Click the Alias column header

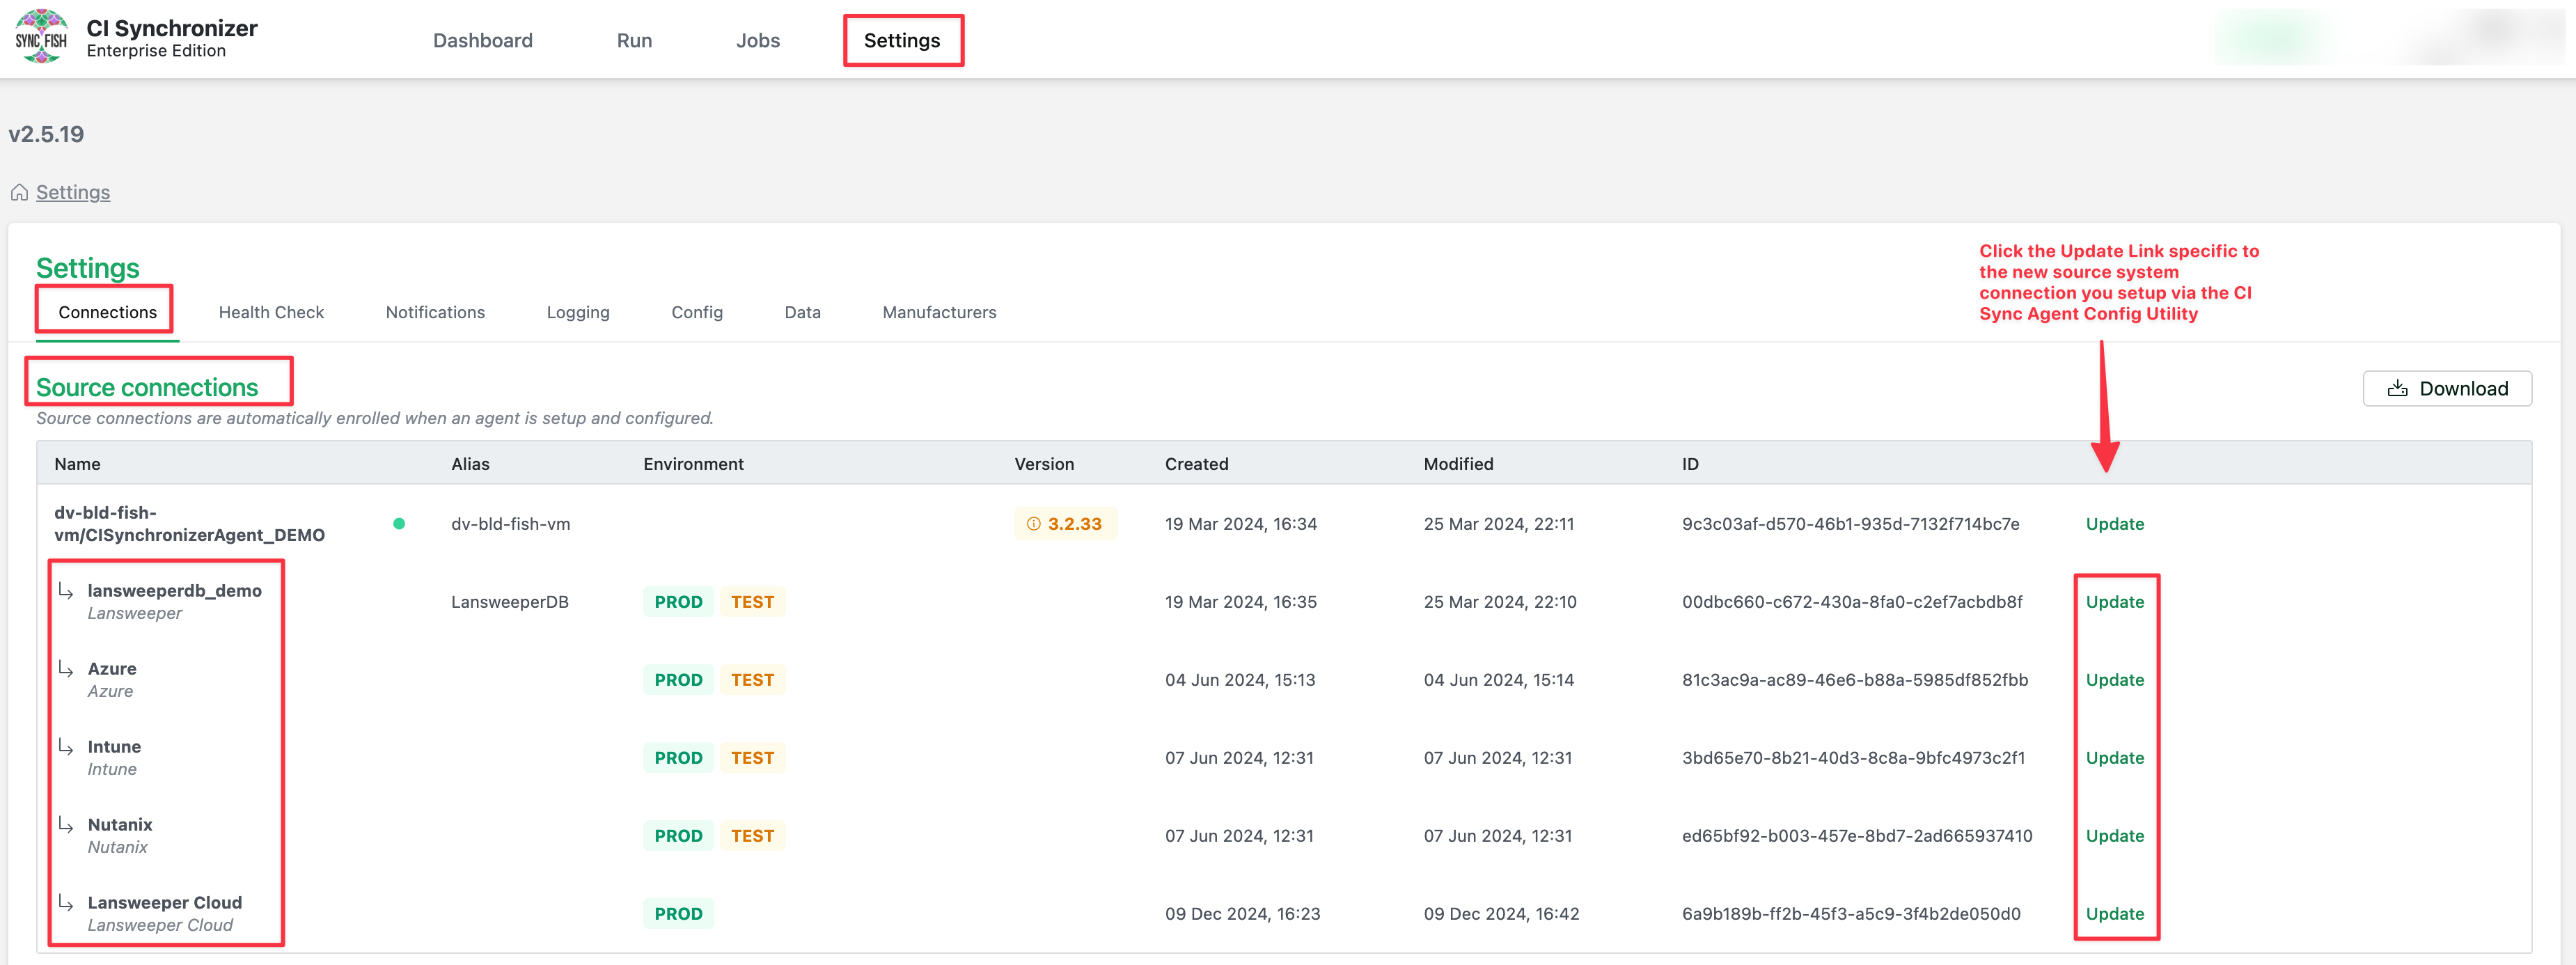coord(470,463)
